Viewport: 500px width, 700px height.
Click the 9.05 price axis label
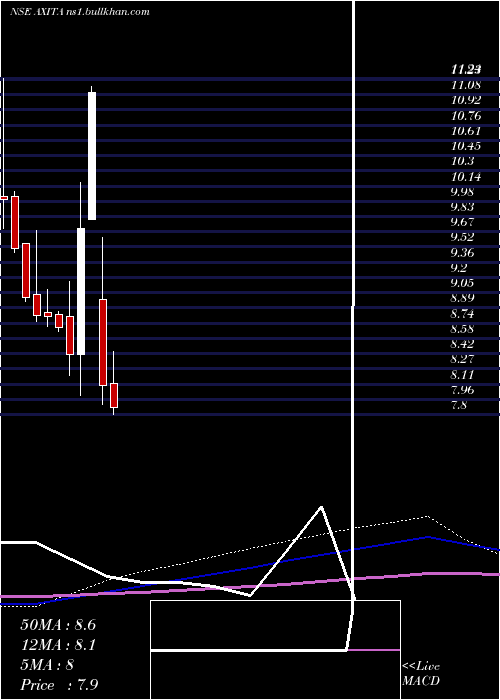(x=462, y=283)
